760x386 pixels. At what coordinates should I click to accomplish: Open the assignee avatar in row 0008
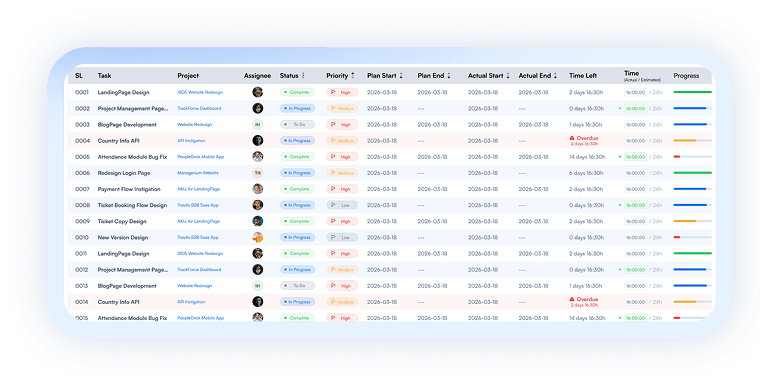pos(258,205)
